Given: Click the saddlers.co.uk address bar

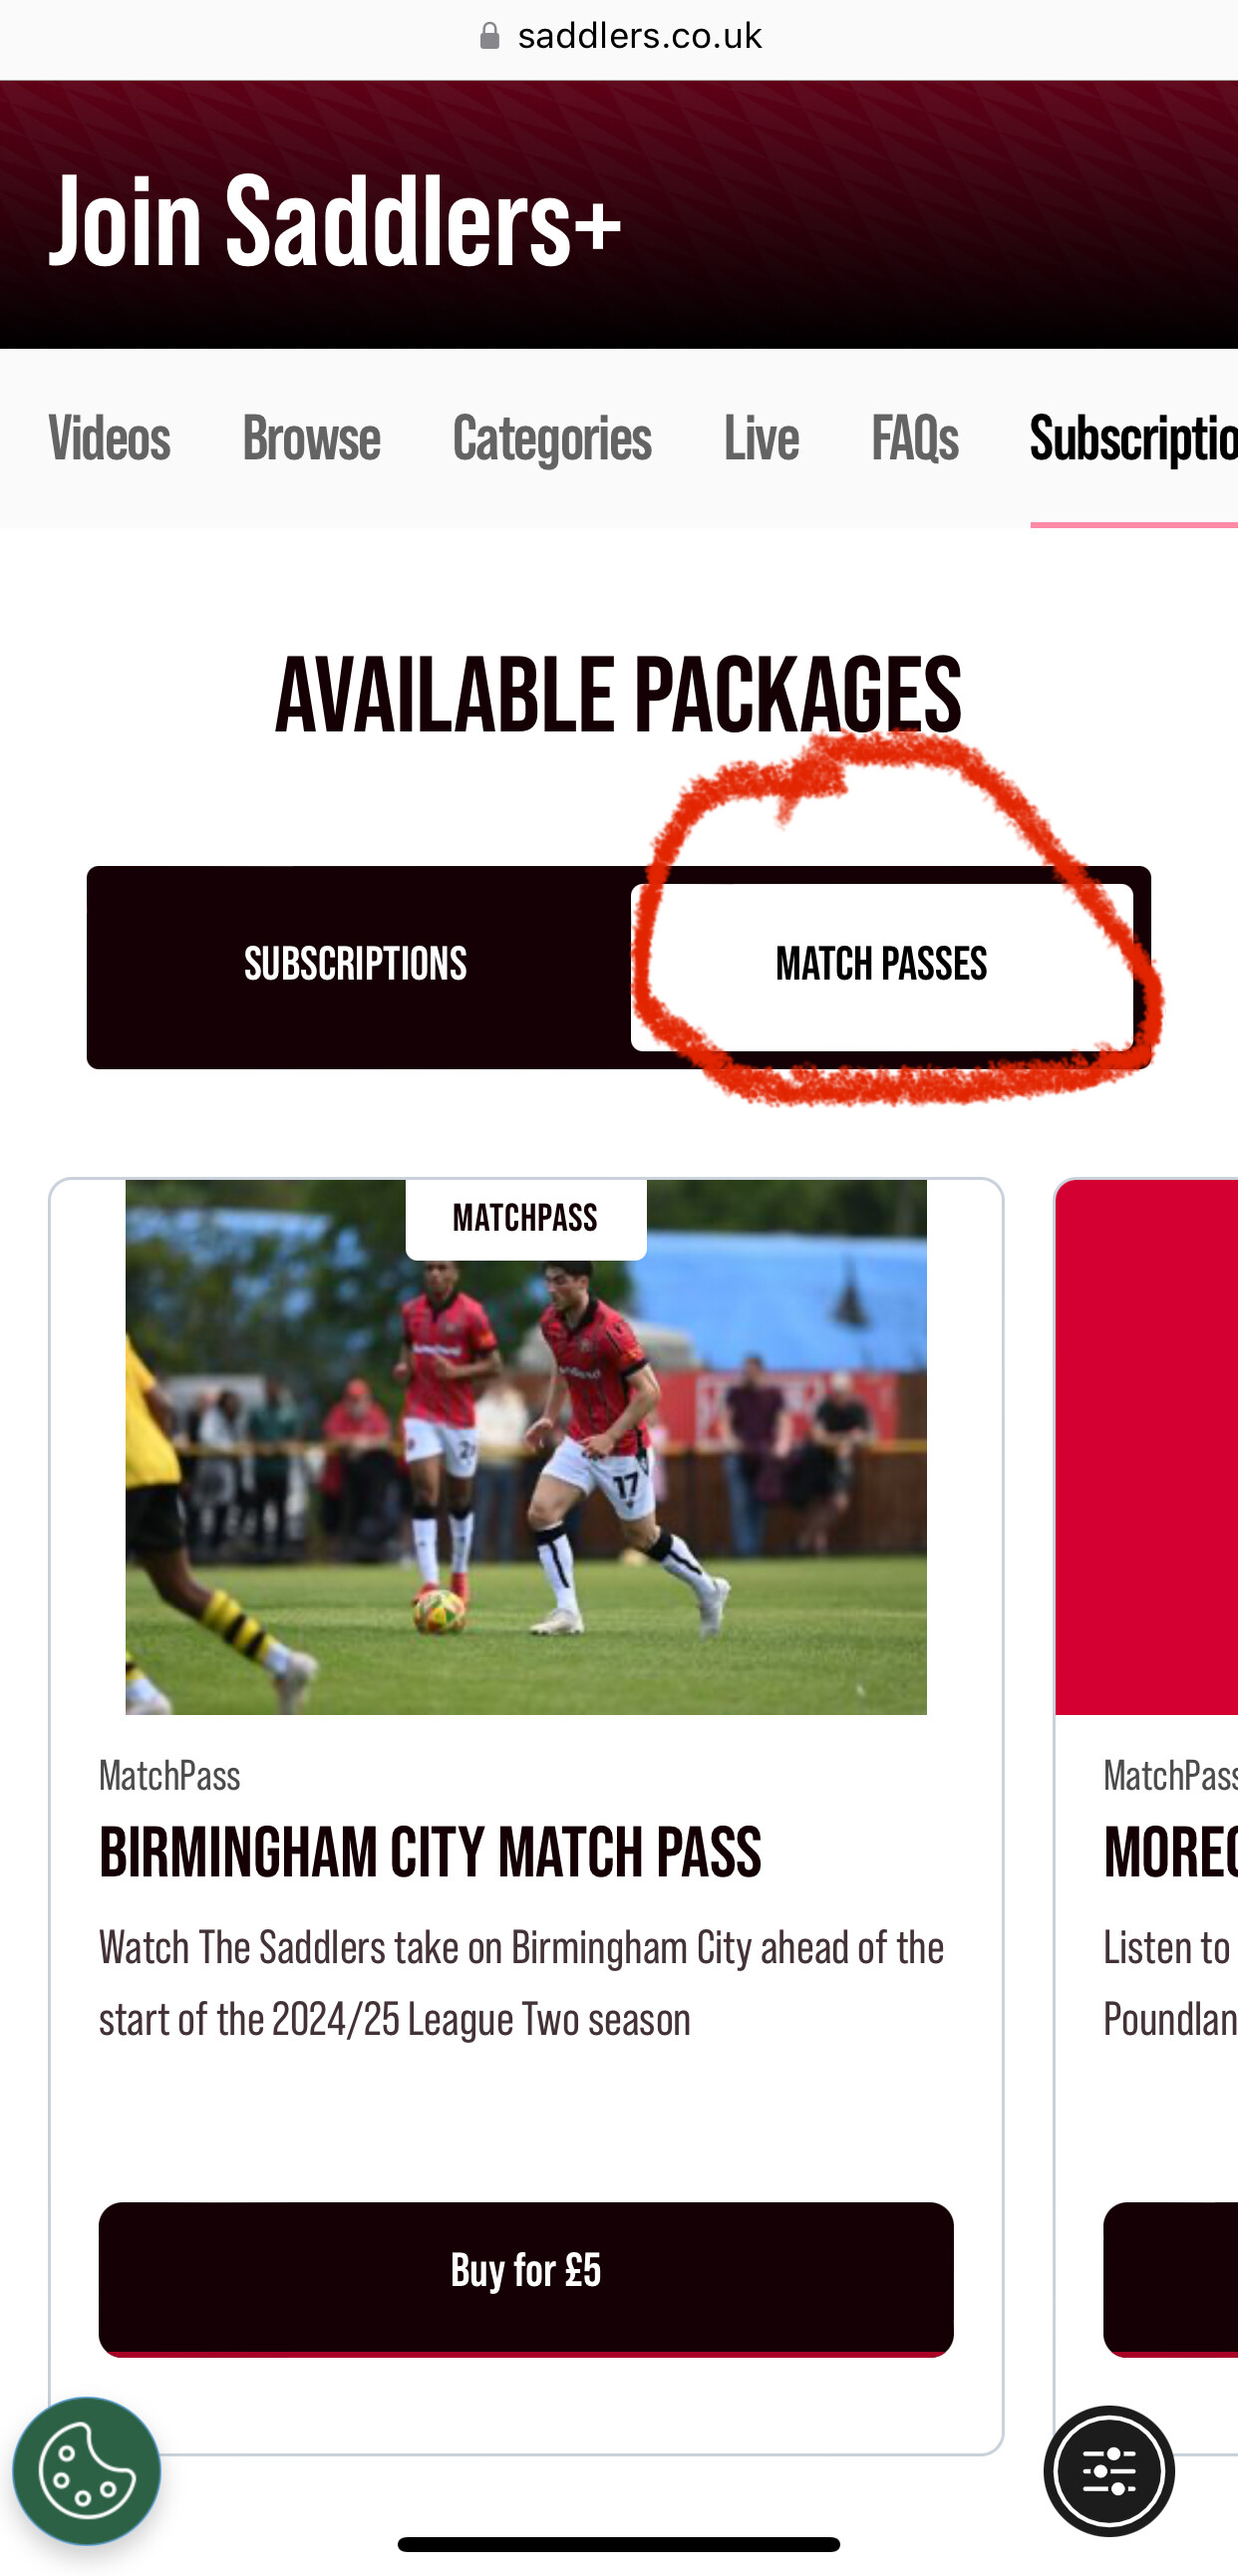Looking at the screenshot, I should click(619, 37).
